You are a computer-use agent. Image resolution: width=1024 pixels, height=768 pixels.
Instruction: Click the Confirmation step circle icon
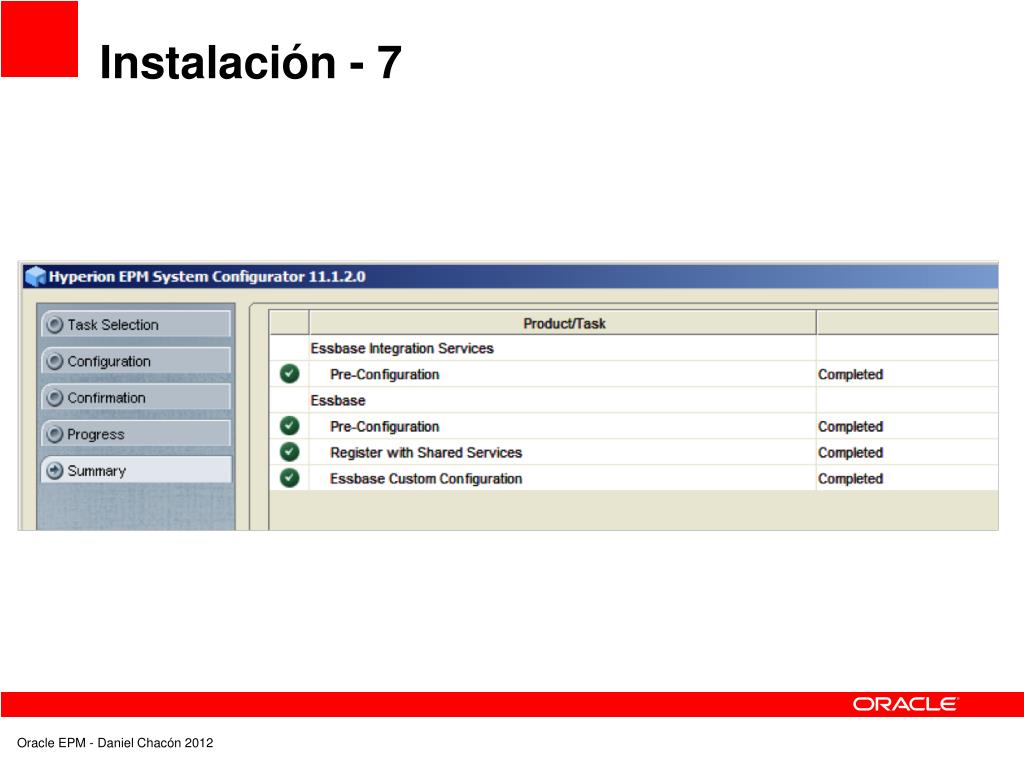click(x=56, y=398)
